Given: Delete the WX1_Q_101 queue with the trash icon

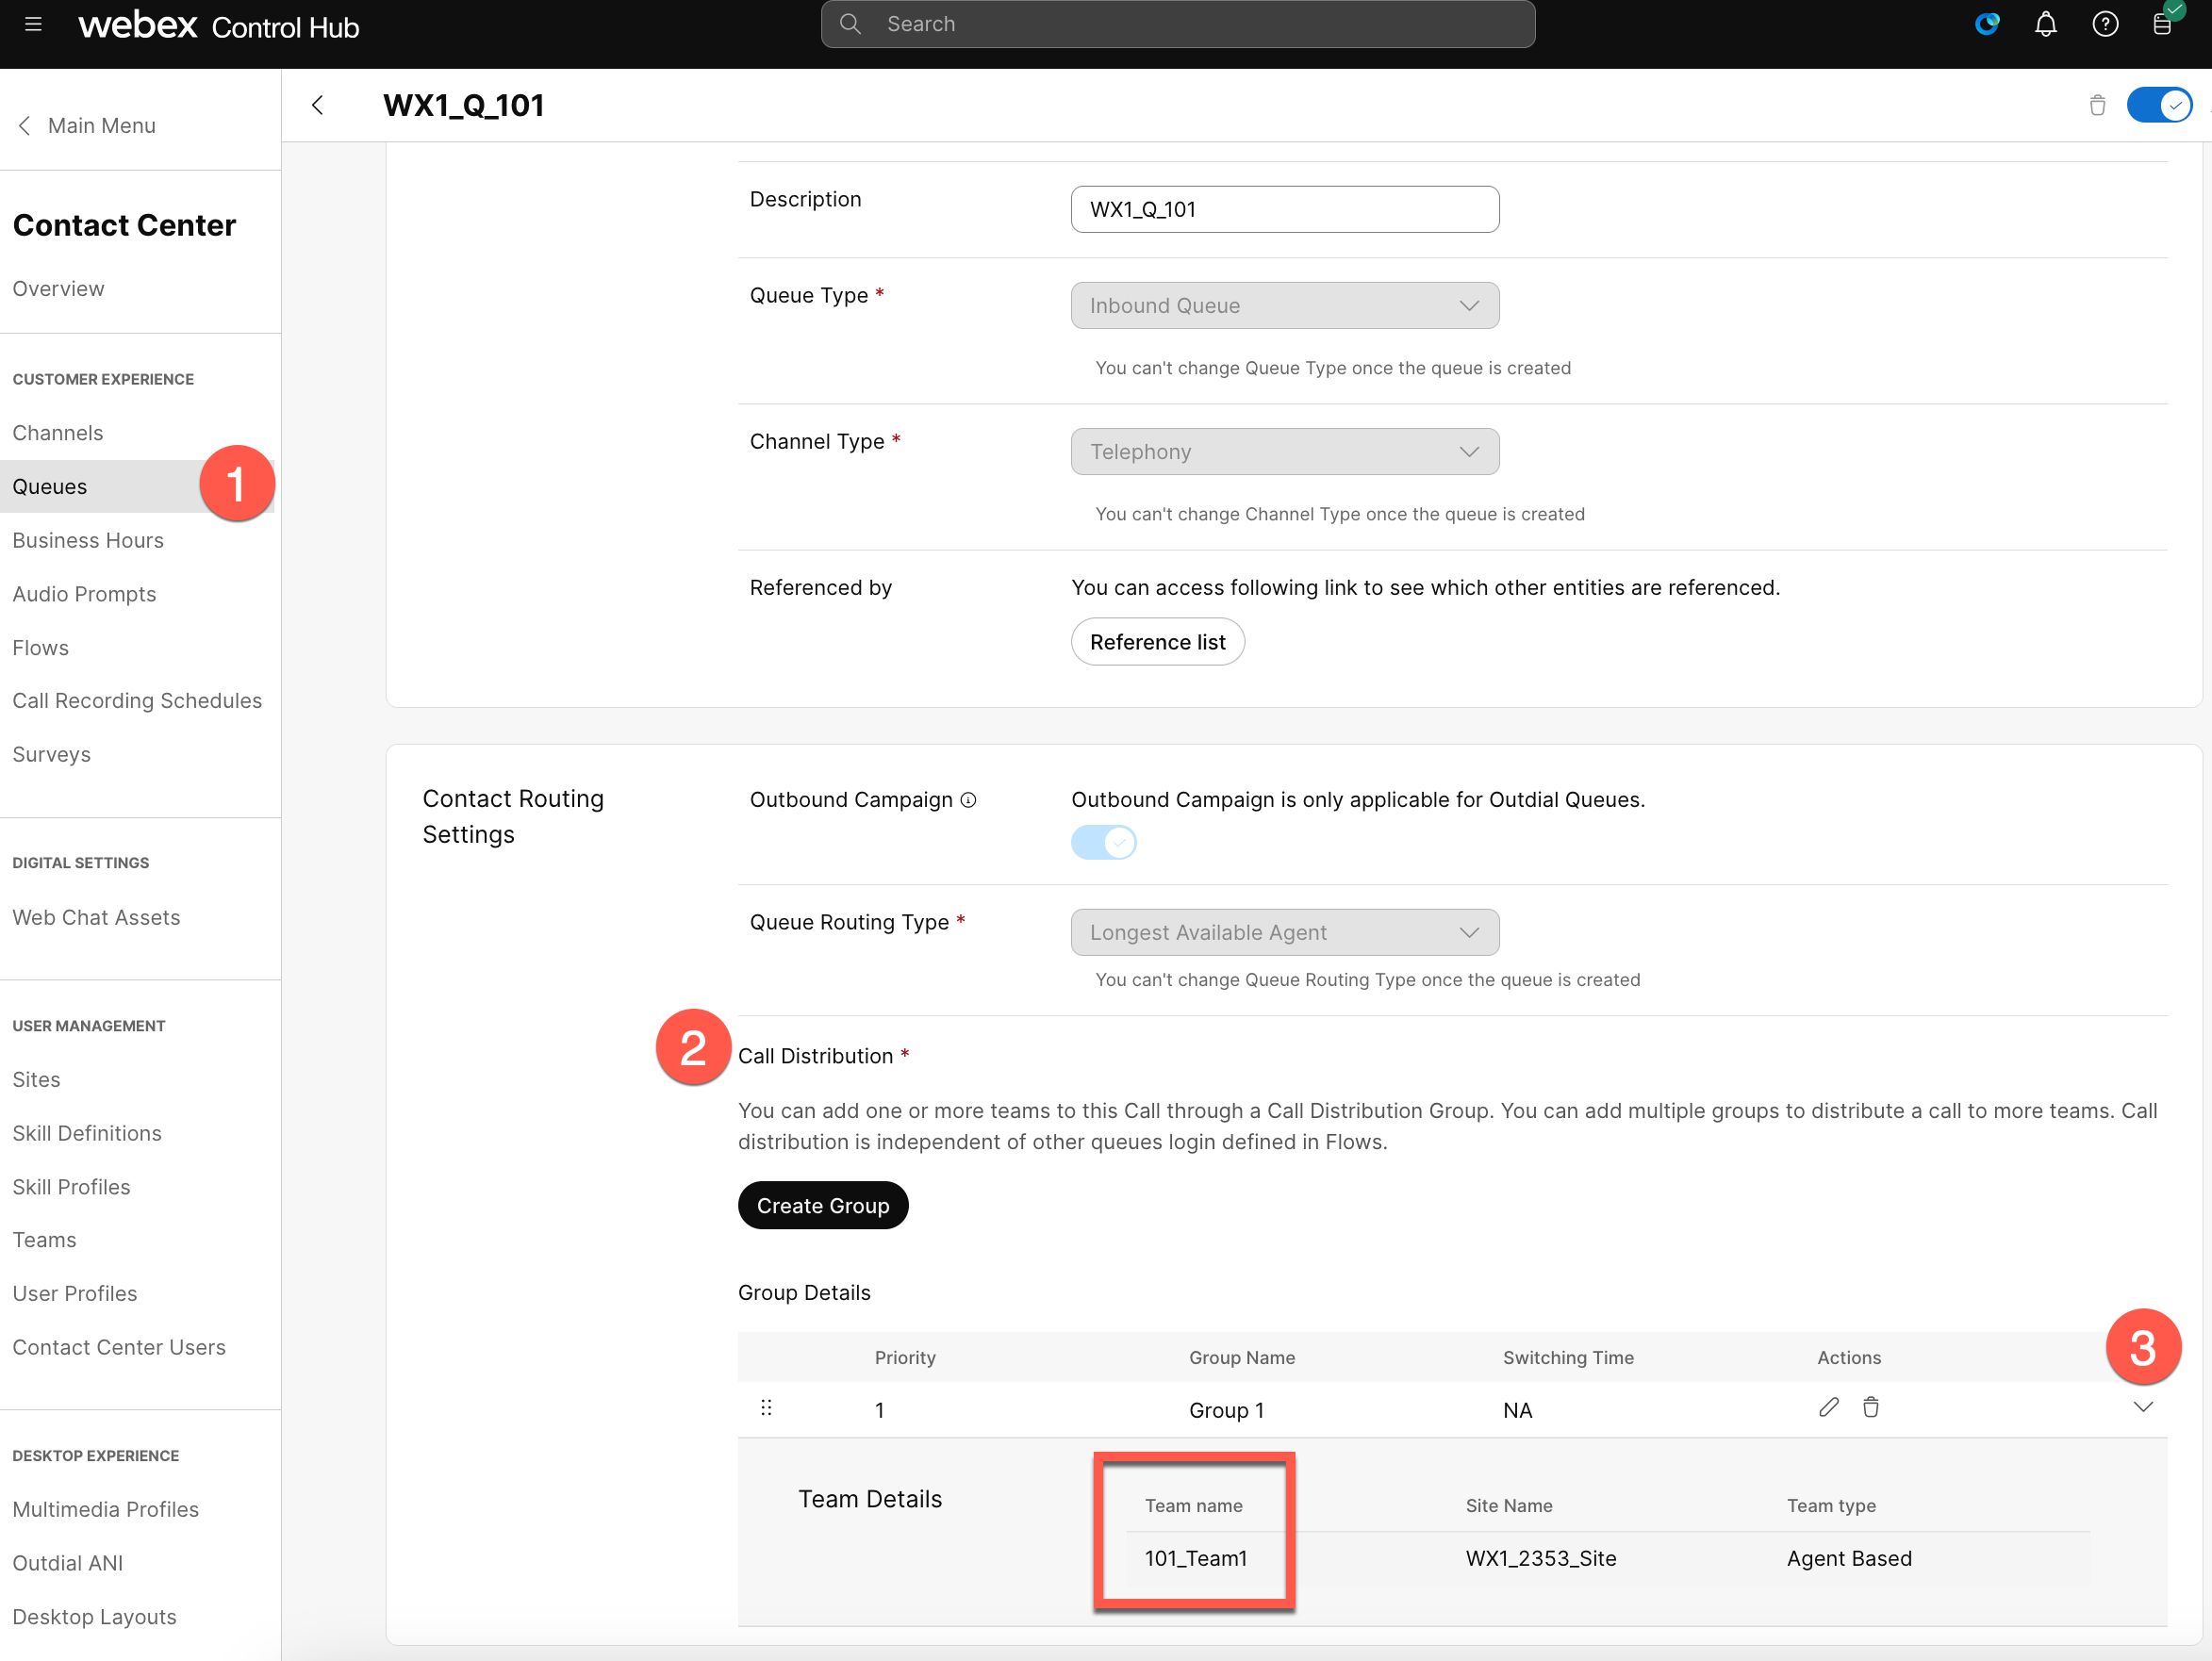Looking at the screenshot, I should tap(2097, 105).
